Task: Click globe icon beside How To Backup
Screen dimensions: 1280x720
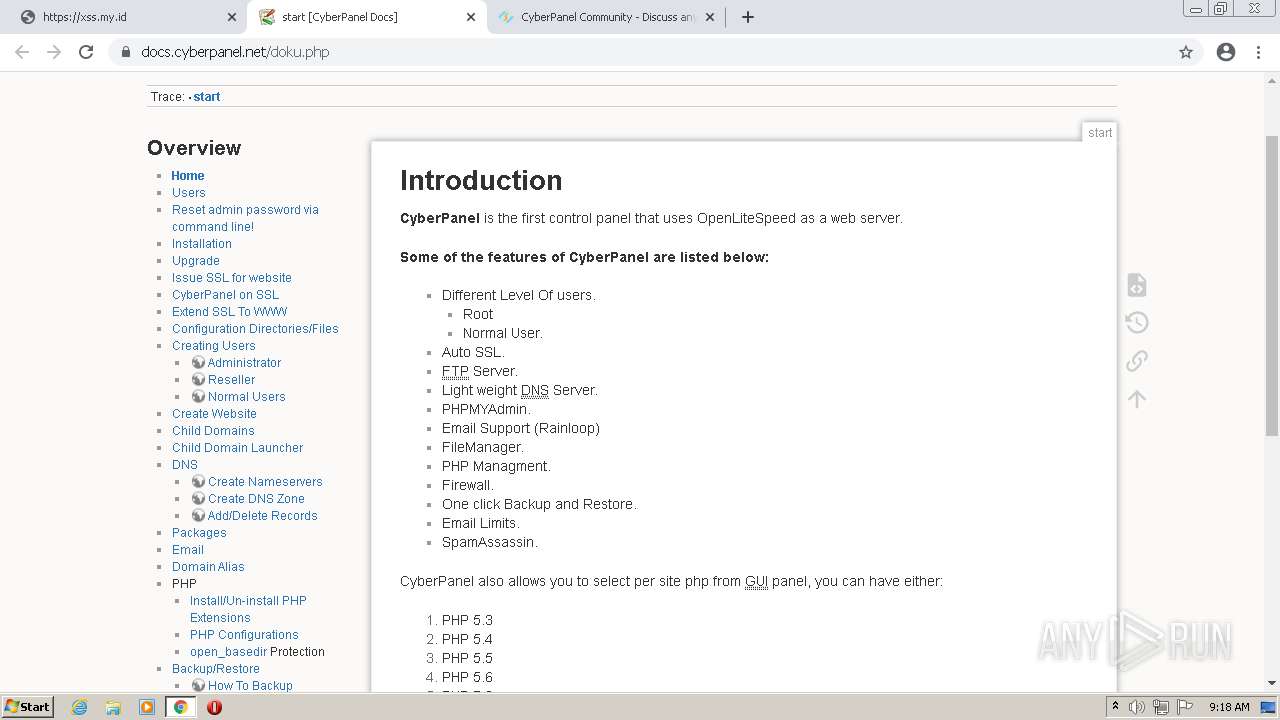Action: 198,685
